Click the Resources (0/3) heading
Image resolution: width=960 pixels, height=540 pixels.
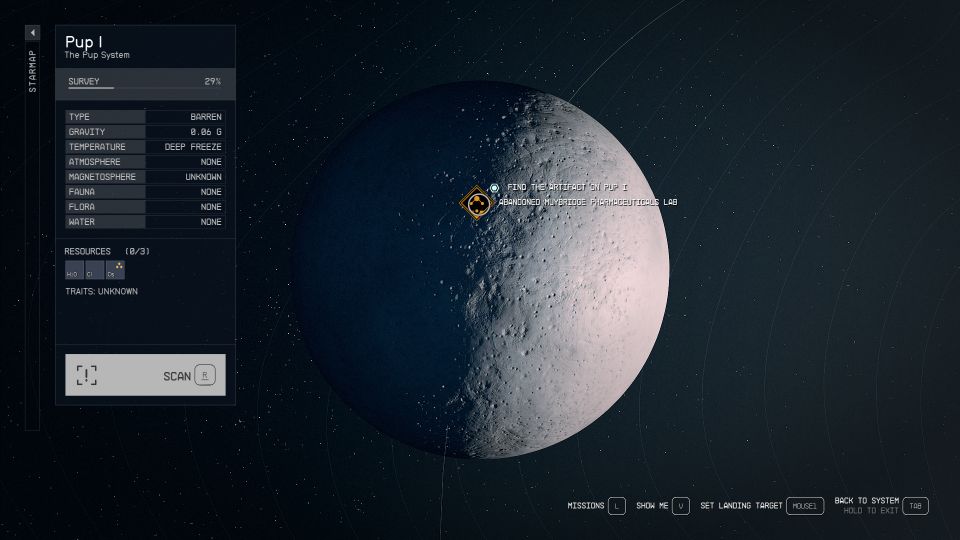coord(107,251)
